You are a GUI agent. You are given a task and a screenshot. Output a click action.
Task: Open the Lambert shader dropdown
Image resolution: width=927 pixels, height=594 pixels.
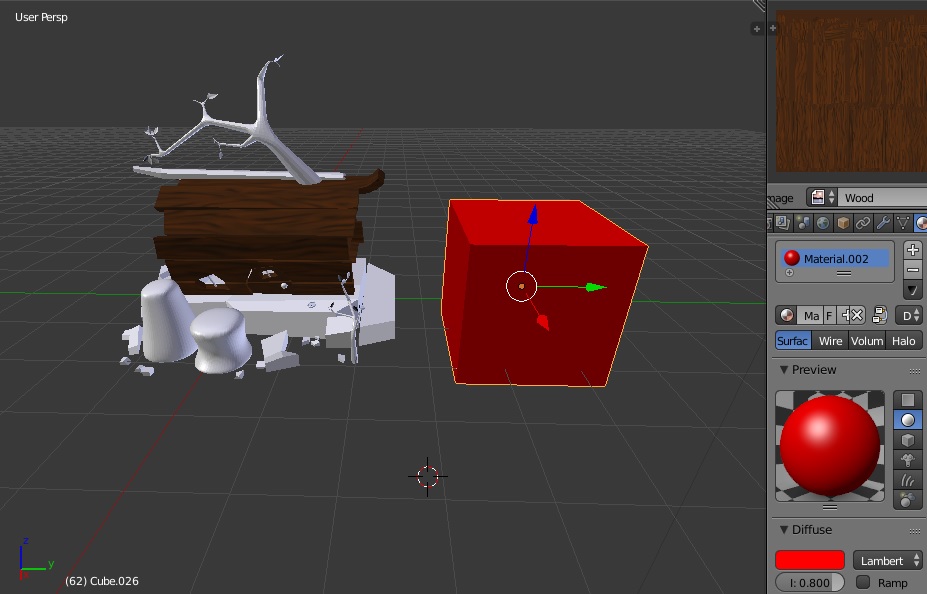886,560
